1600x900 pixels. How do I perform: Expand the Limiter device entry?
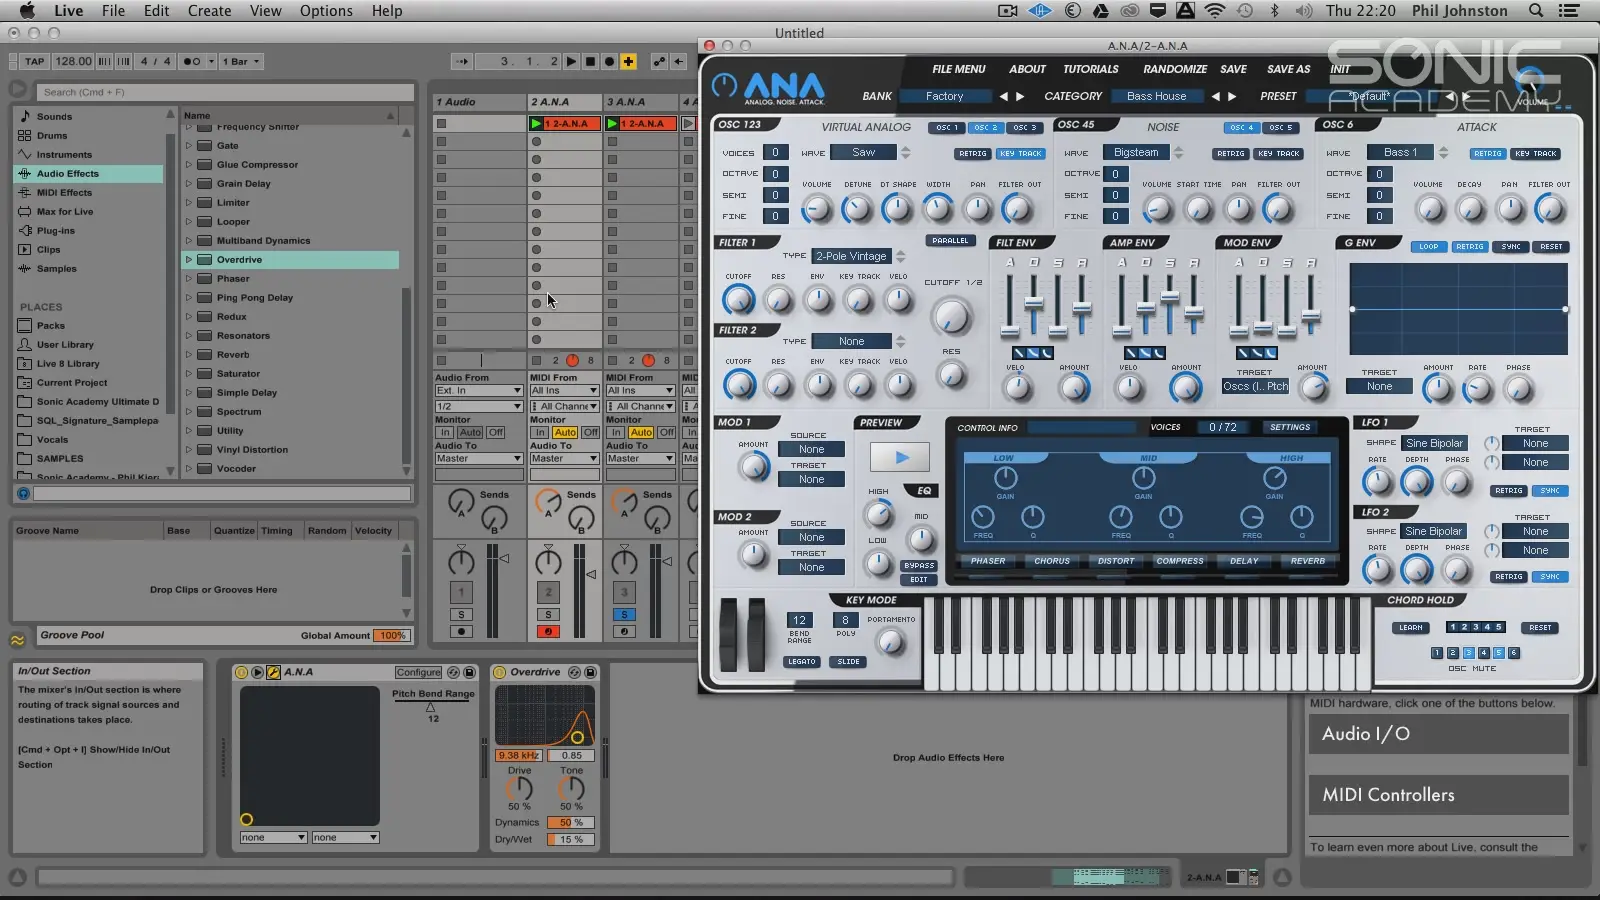click(x=188, y=202)
